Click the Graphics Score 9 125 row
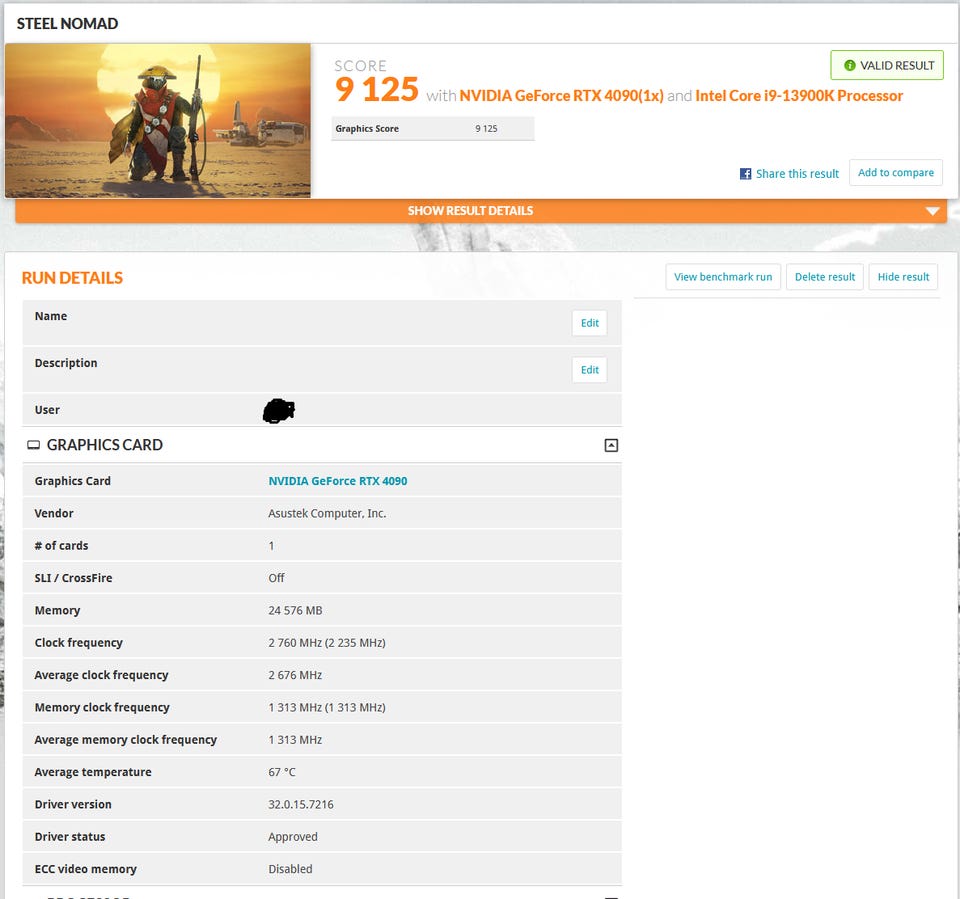The width and height of the screenshot is (960, 899). coord(432,129)
